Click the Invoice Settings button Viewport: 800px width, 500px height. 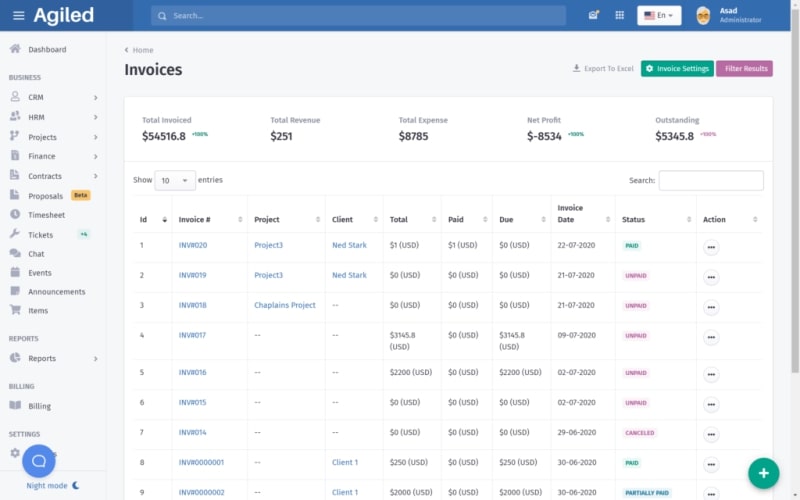[677, 69]
